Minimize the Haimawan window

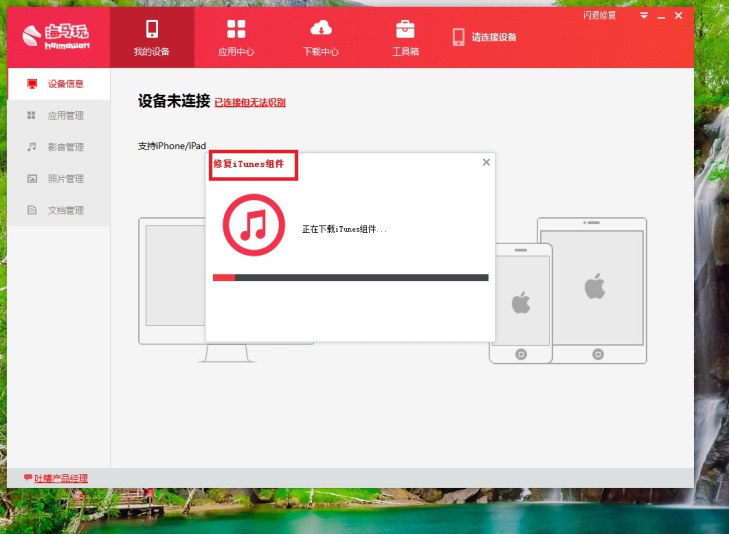[x=661, y=16]
